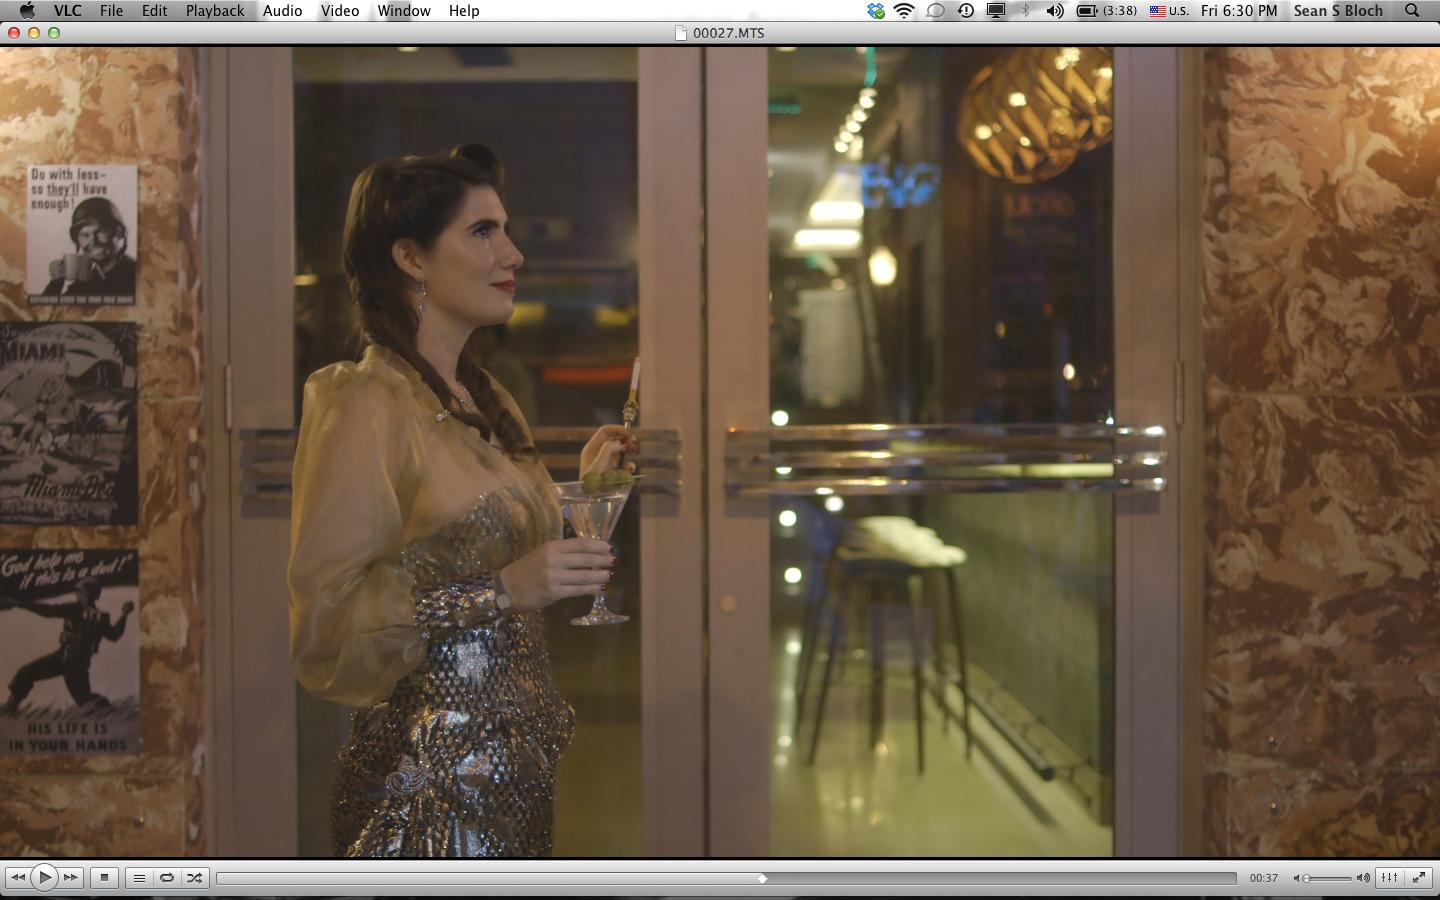Set volume to maximum with loud speaker icon
The width and height of the screenshot is (1440, 900).
(1363, 878)
